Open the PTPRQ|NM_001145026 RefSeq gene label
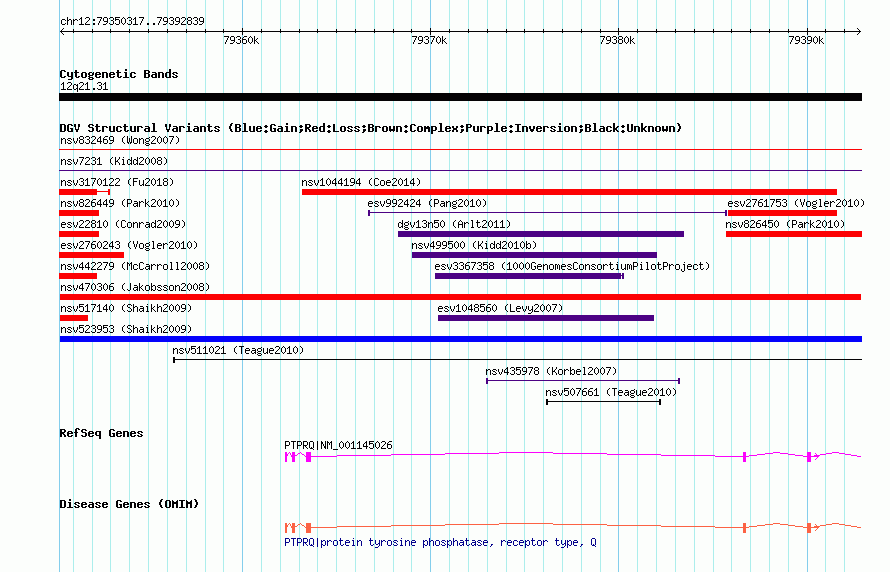Screen dimensions: 890x572 pyautogui.click(x=338, y=445)
